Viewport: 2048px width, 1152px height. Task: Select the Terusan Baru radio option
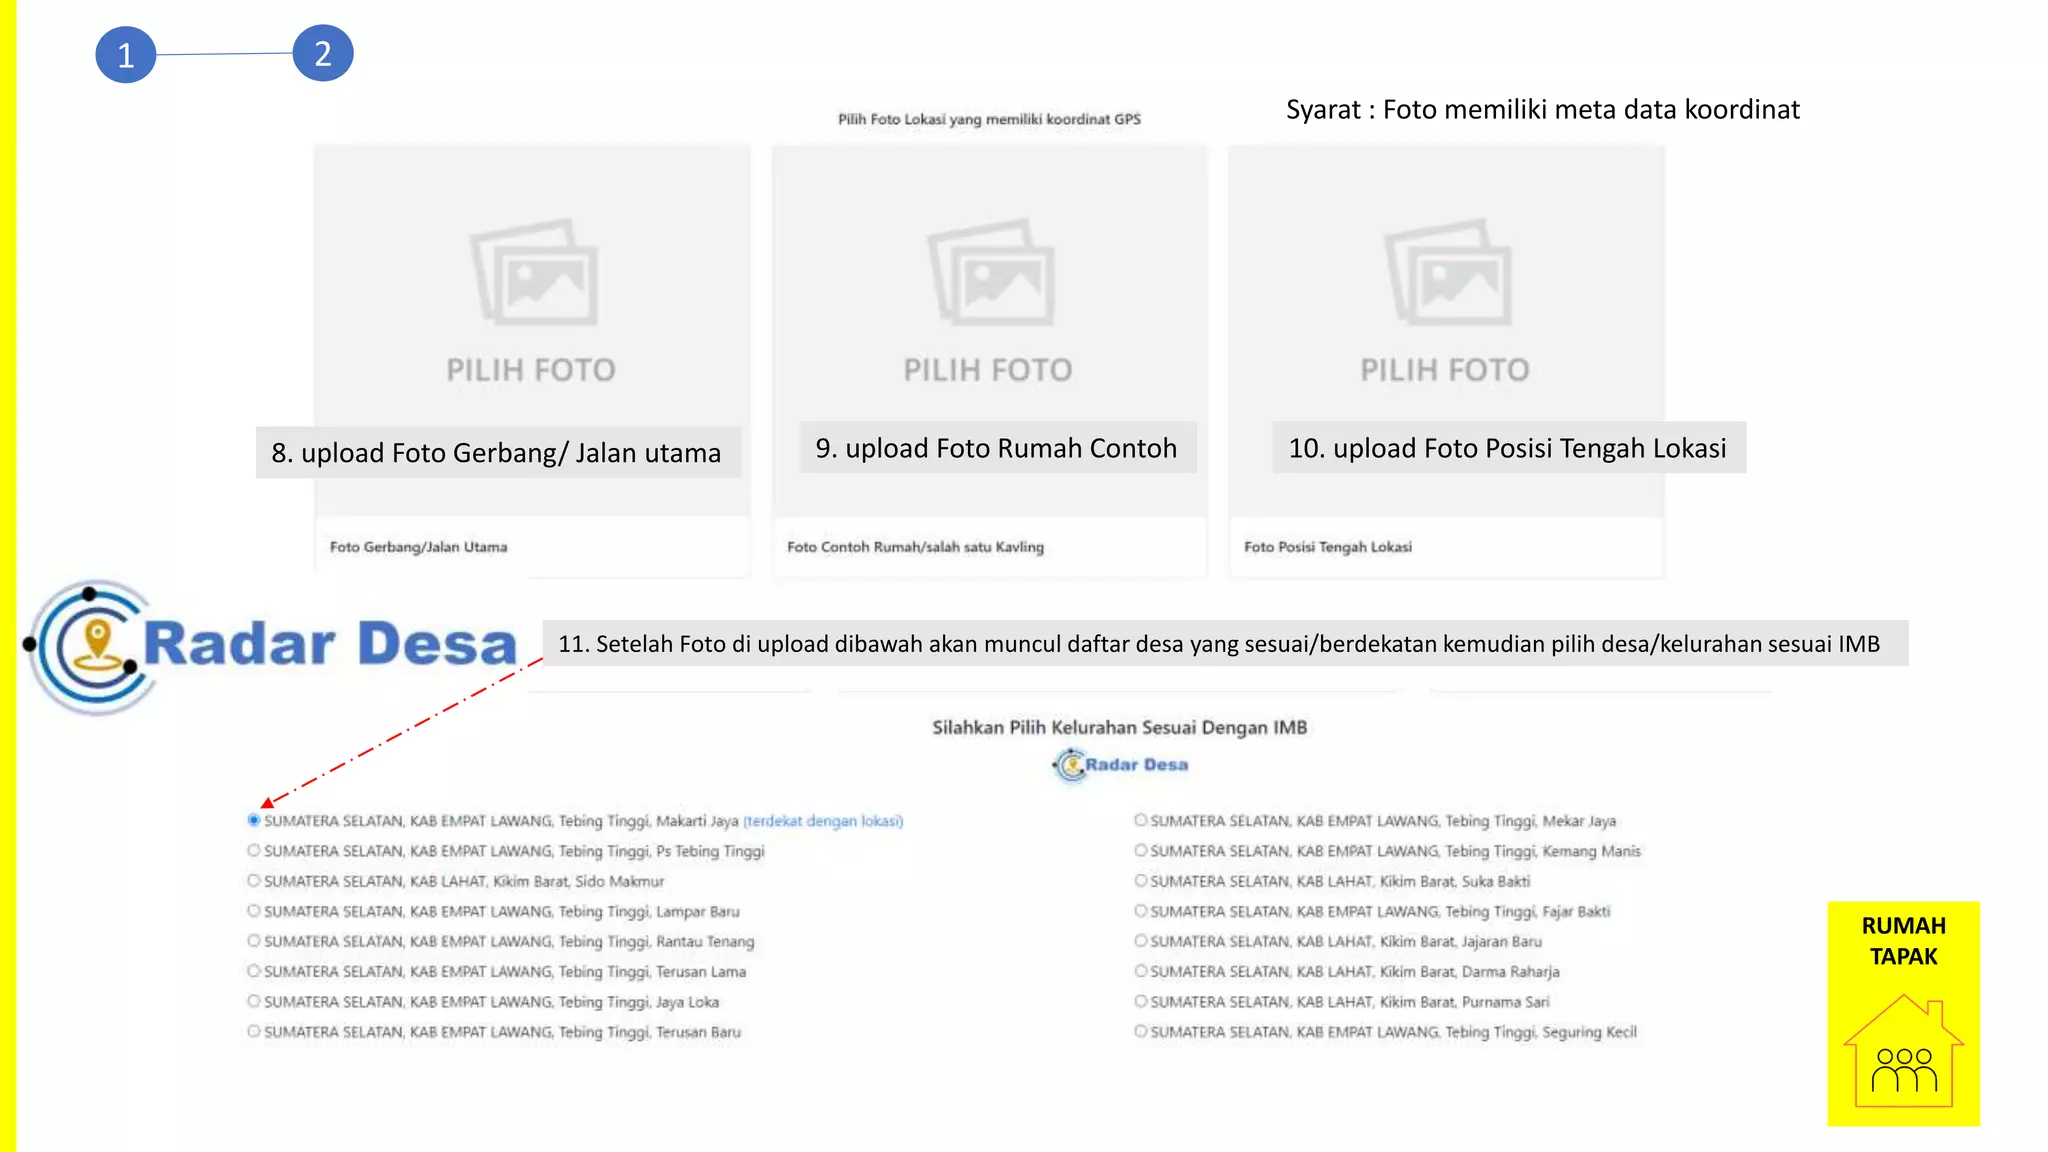[x=254, y=1031]
